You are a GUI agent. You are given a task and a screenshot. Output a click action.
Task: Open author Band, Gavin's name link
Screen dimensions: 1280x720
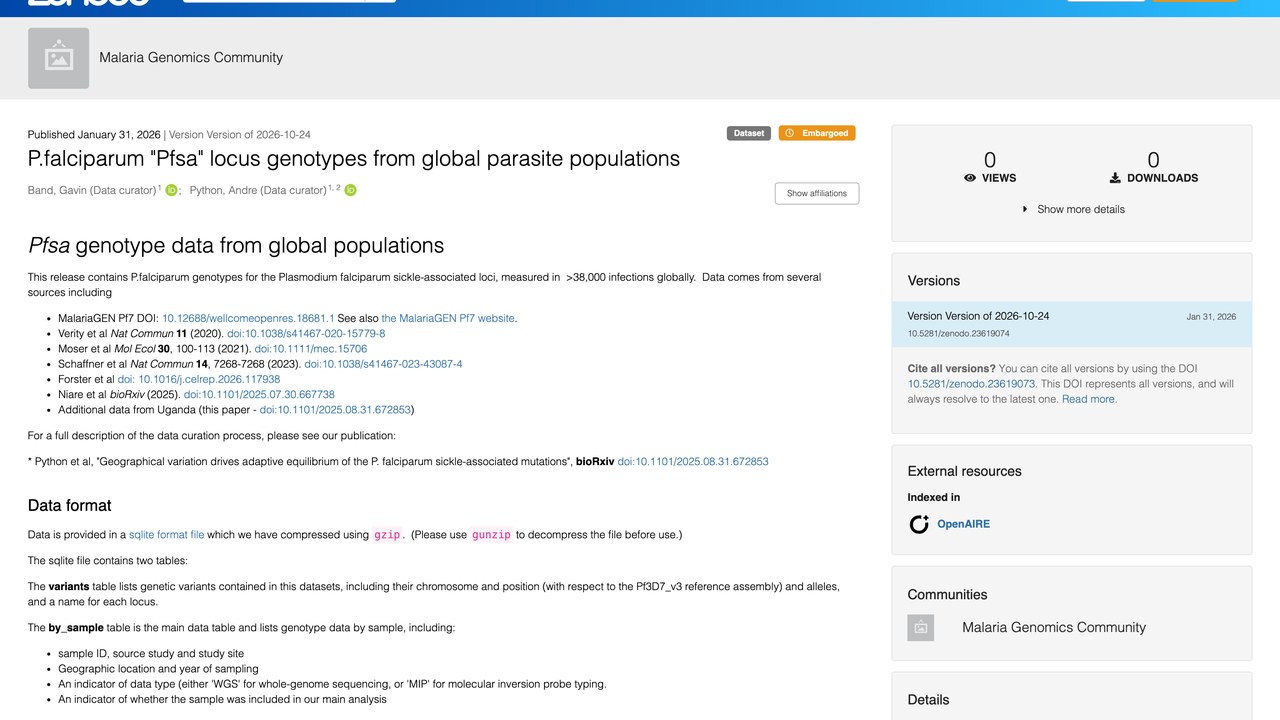pos(92,190)
